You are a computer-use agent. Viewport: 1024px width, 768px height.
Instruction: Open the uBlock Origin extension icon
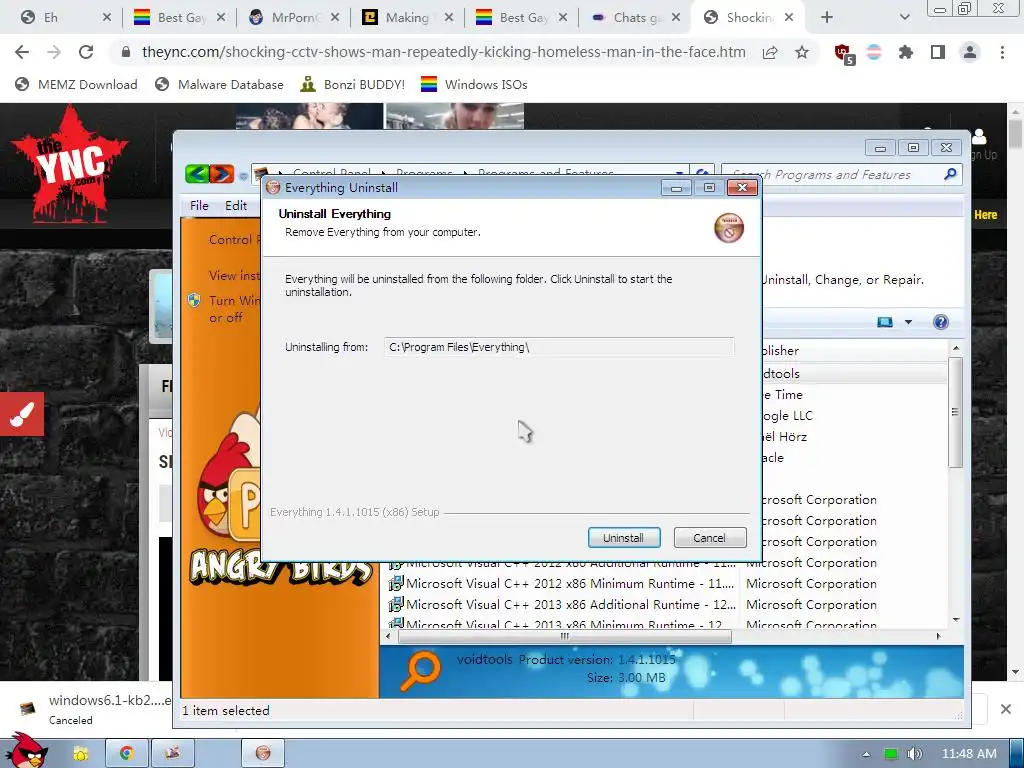pos(844,54)
